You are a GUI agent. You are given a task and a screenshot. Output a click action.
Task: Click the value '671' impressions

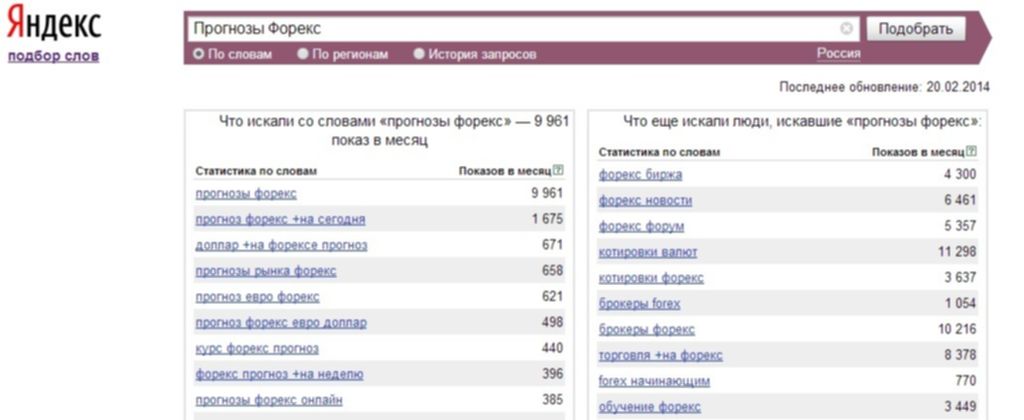click(552, 246)
